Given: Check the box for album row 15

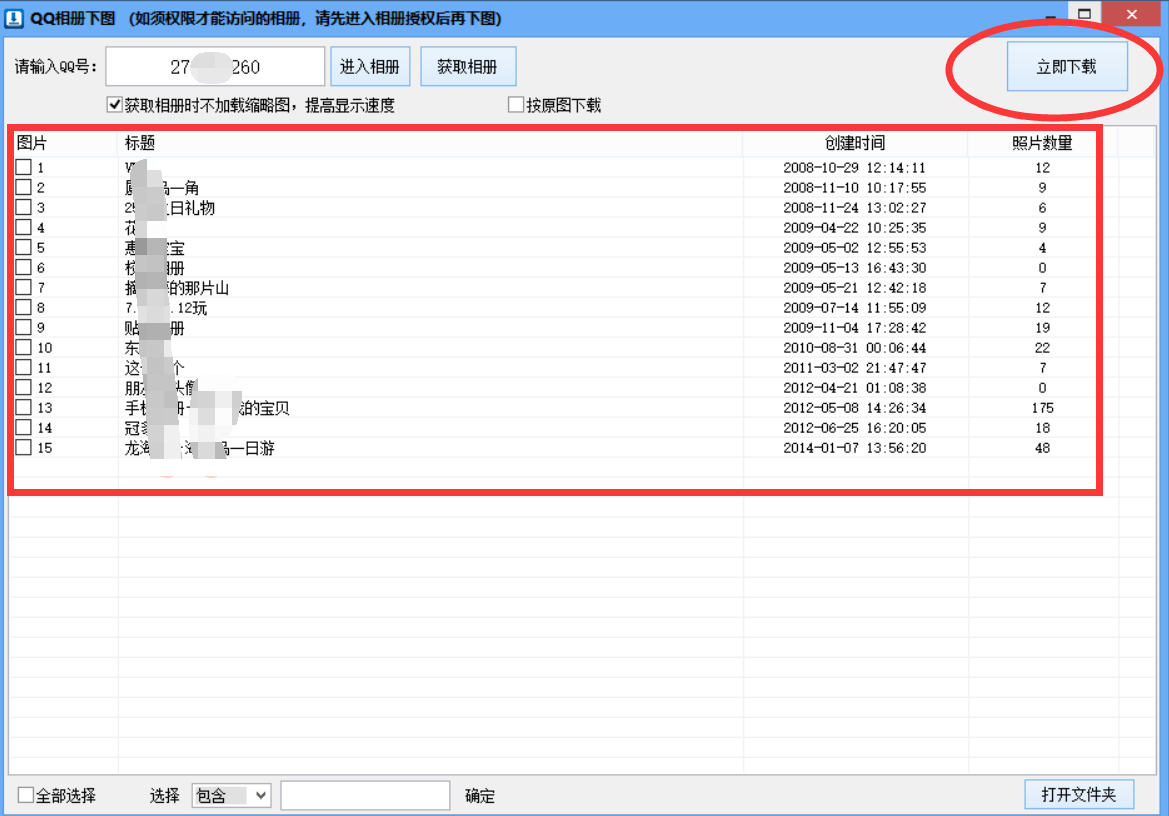Looking at the screenshot, I should click(x=24, y=447).
